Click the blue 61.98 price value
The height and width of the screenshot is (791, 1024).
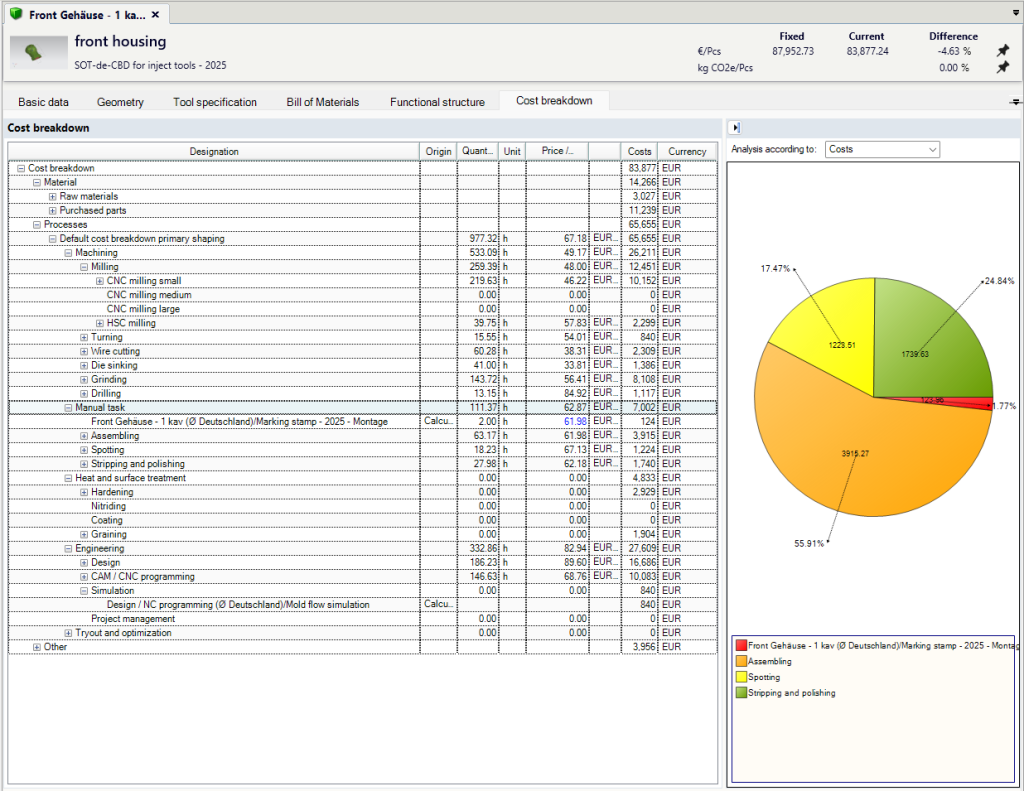(x=575, y=421)
